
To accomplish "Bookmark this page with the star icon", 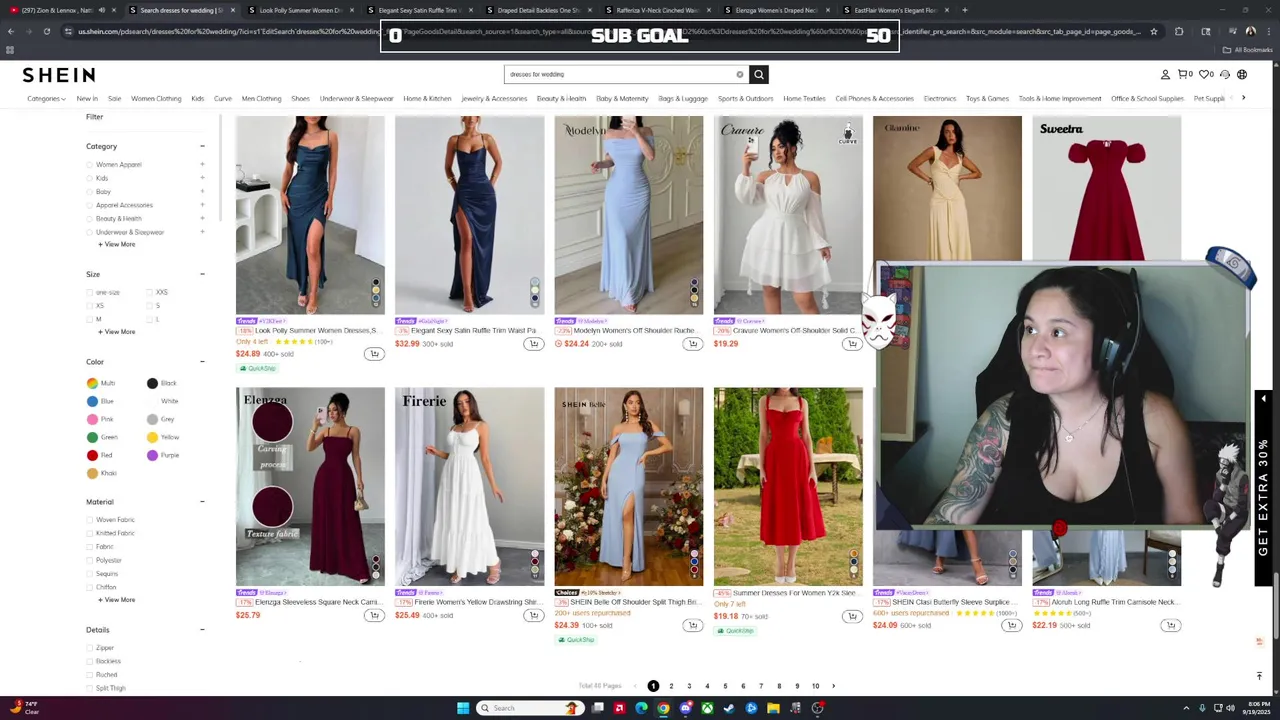I will 1153,31.
